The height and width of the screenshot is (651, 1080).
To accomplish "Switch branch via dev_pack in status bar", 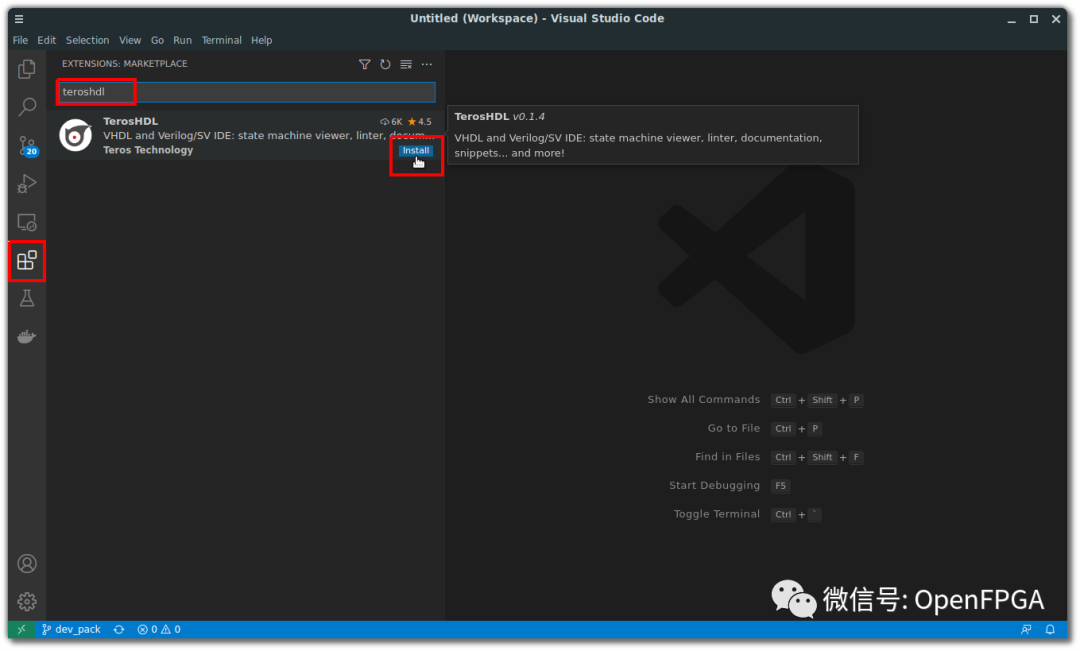I will pos(72,630).
